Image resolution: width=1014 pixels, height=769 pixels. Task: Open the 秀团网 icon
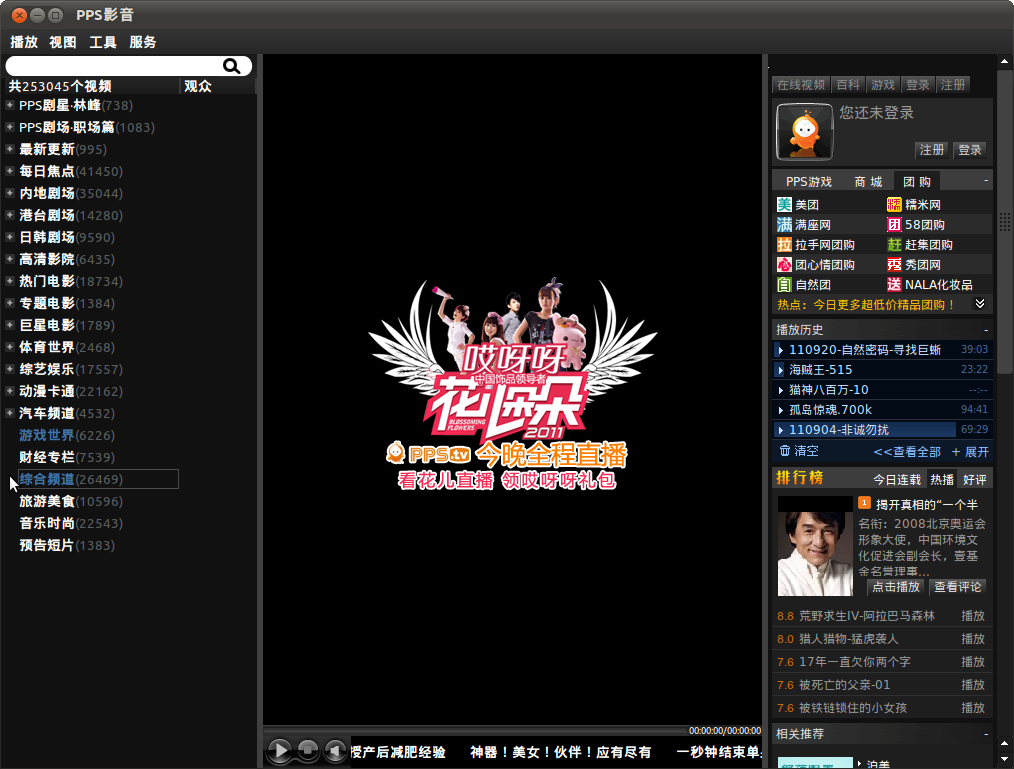(x=894, y=265)
